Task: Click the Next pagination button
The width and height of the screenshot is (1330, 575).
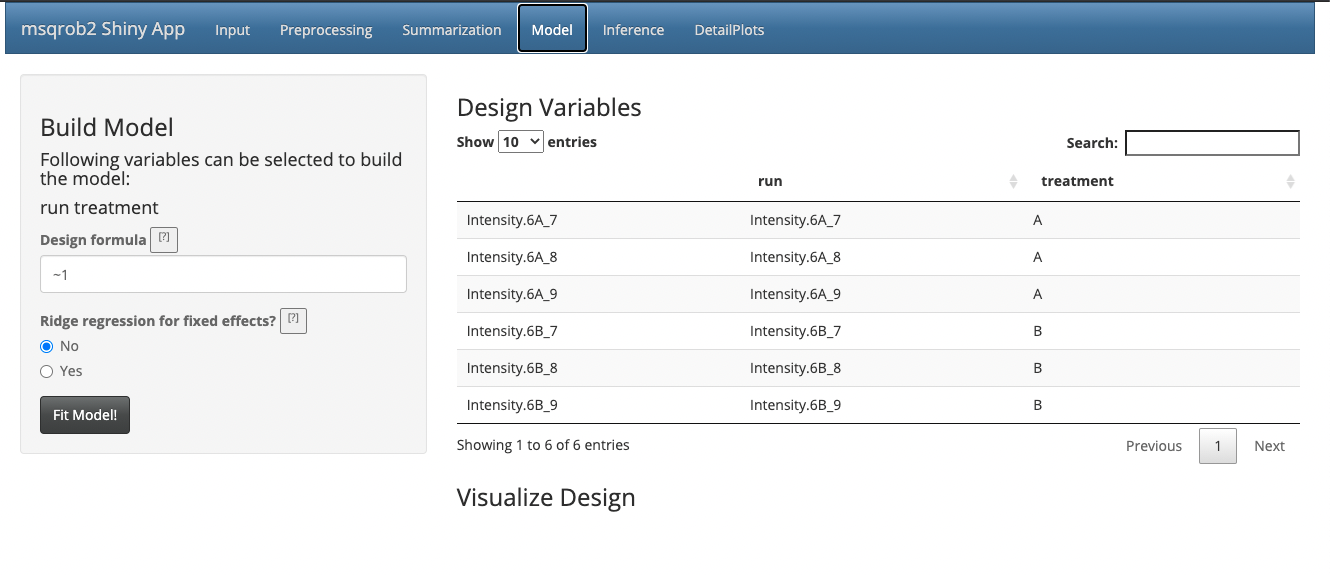Action: coord(1269,446)
